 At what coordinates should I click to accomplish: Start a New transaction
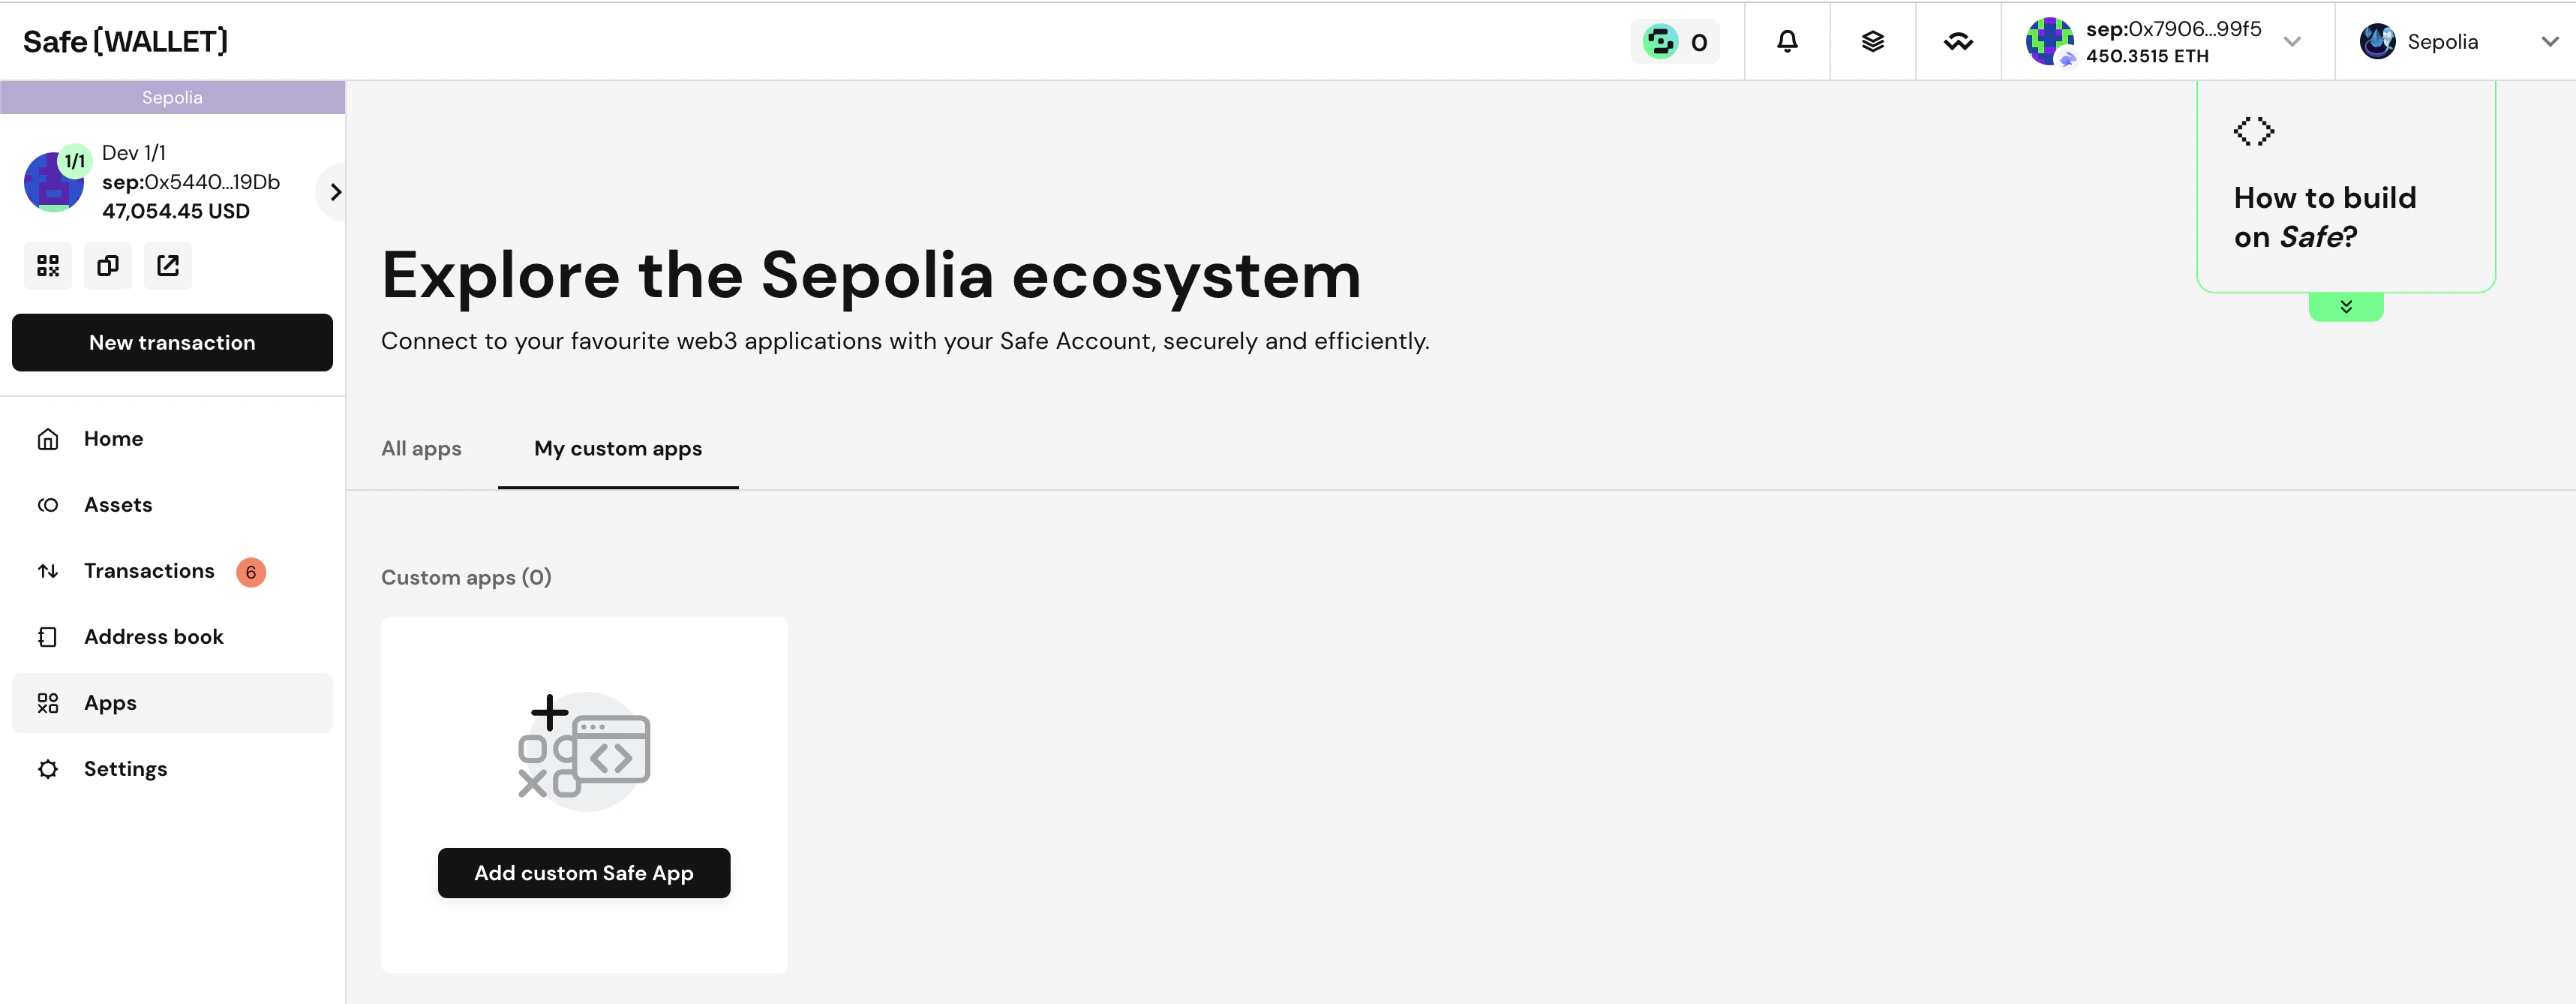point(172,342)
